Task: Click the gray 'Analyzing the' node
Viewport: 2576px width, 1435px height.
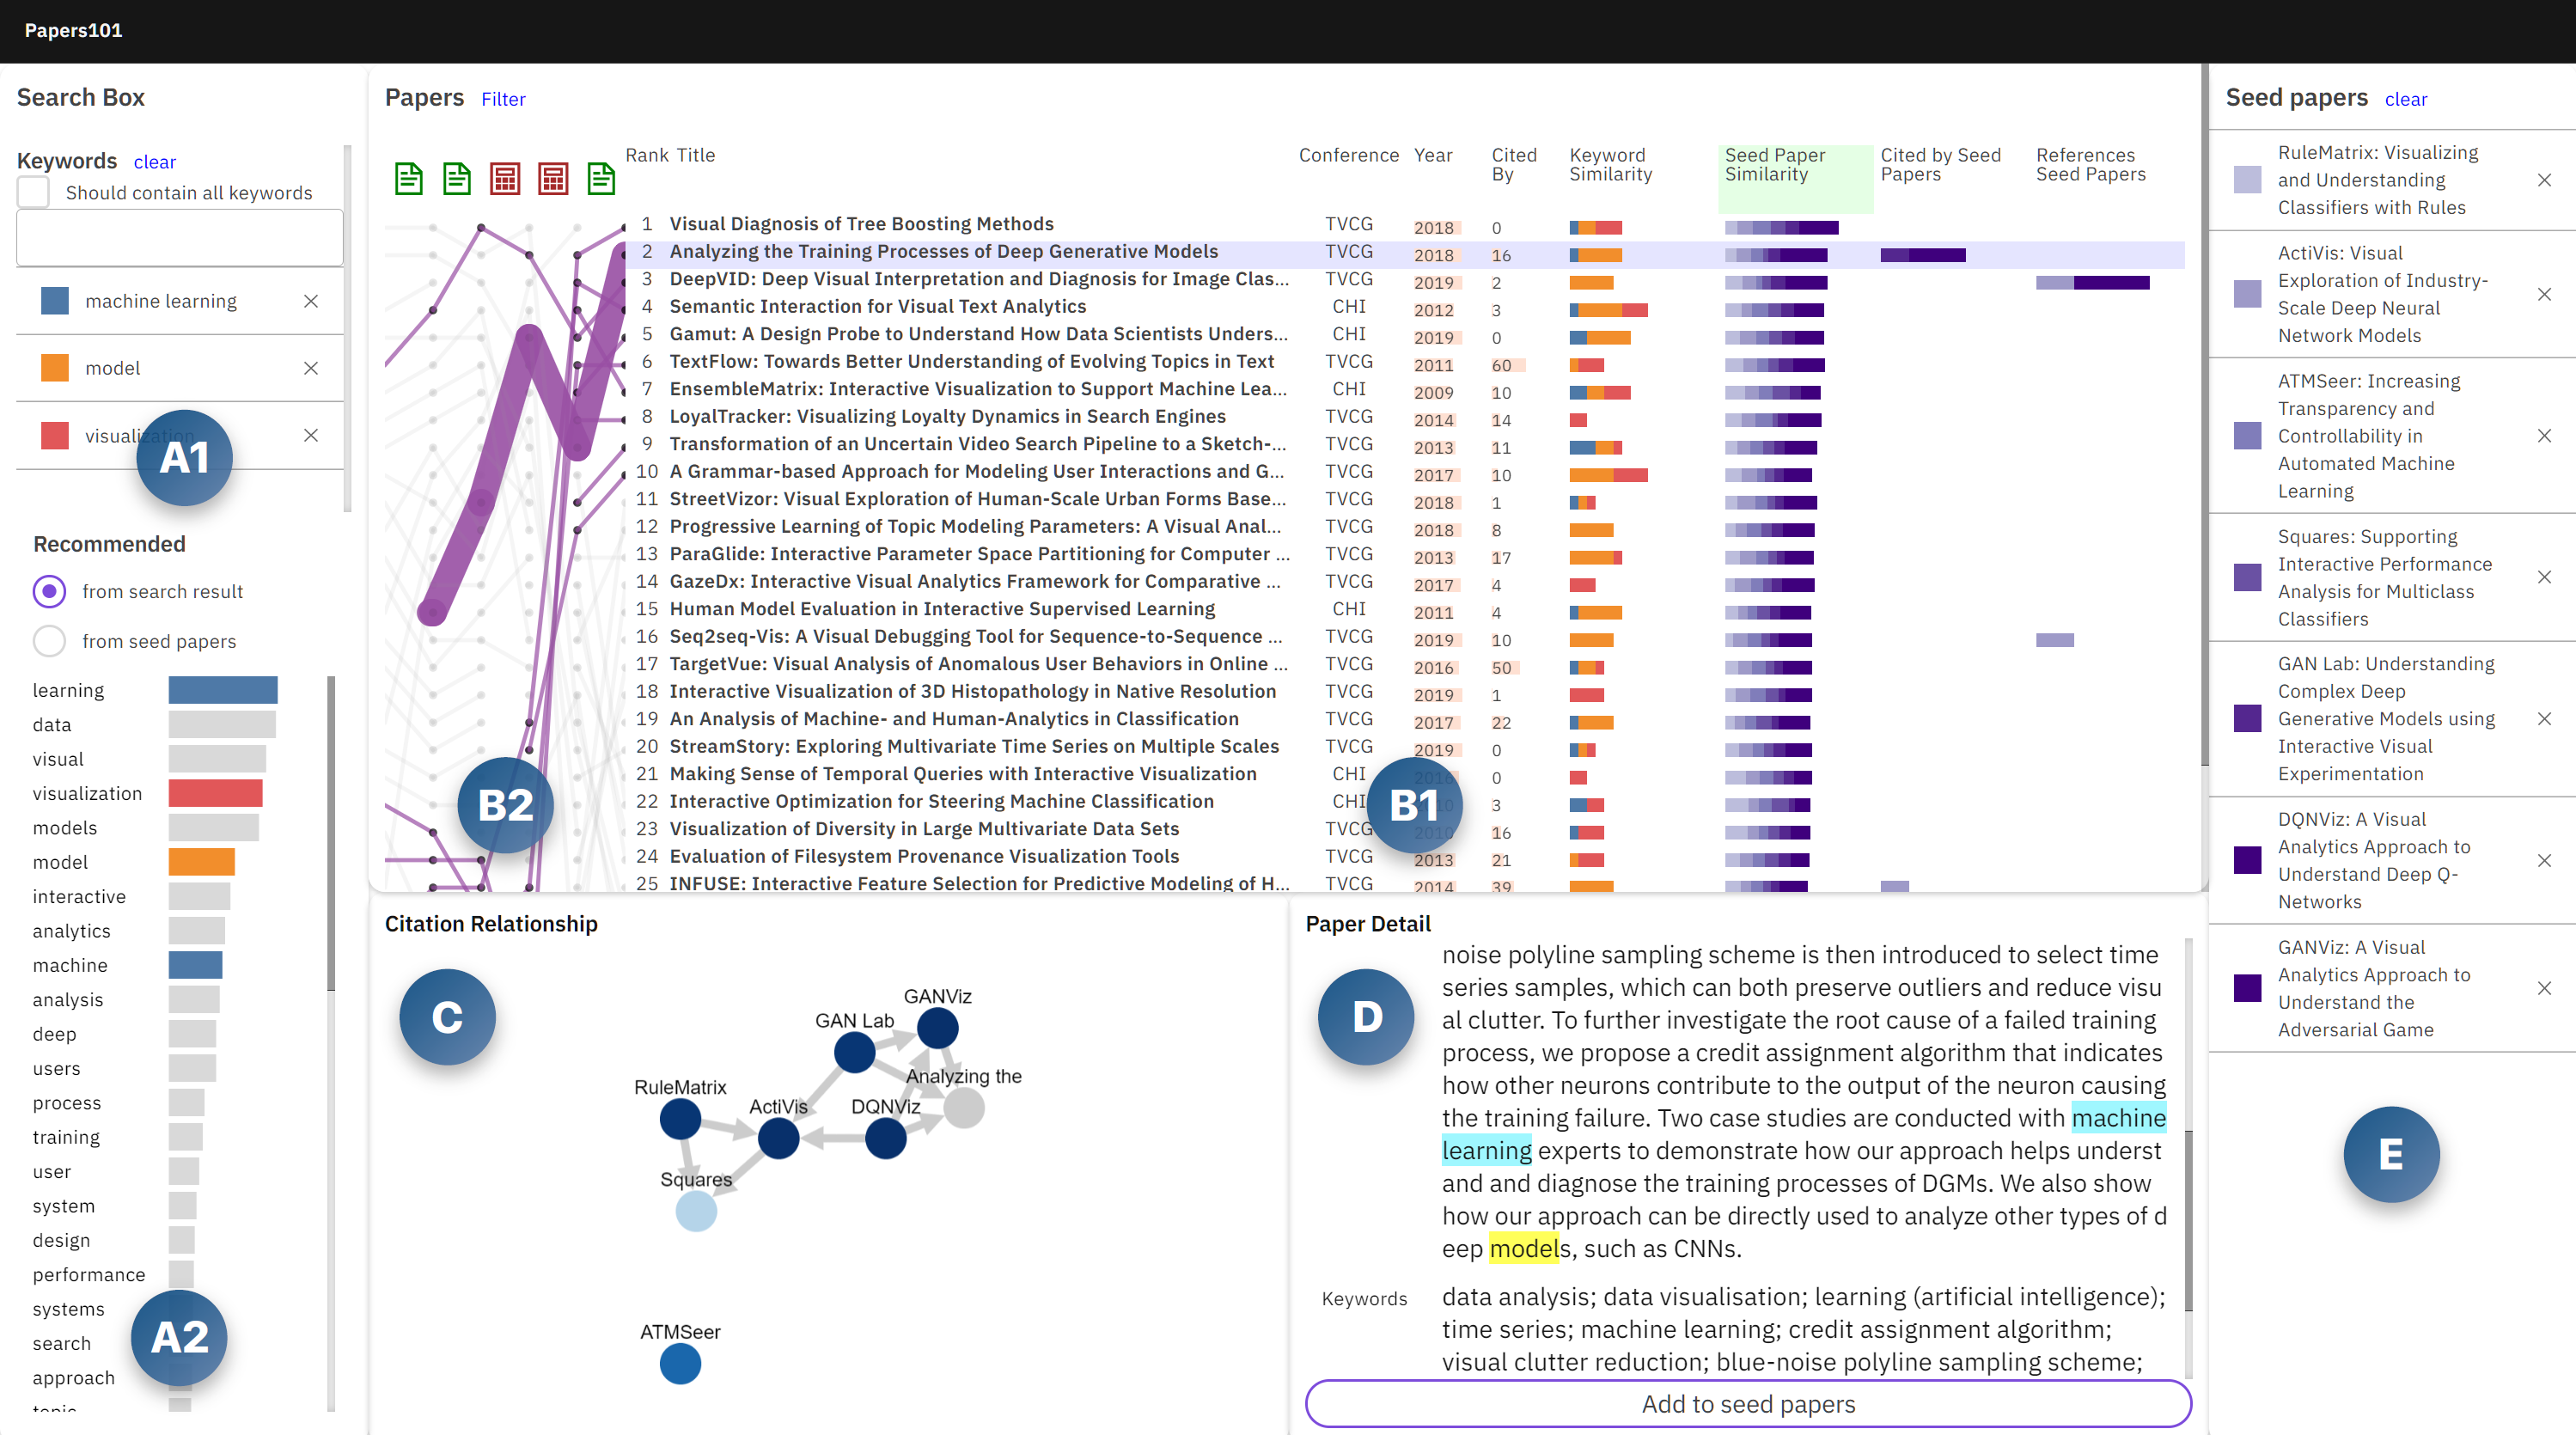Action: point(964,1108)
